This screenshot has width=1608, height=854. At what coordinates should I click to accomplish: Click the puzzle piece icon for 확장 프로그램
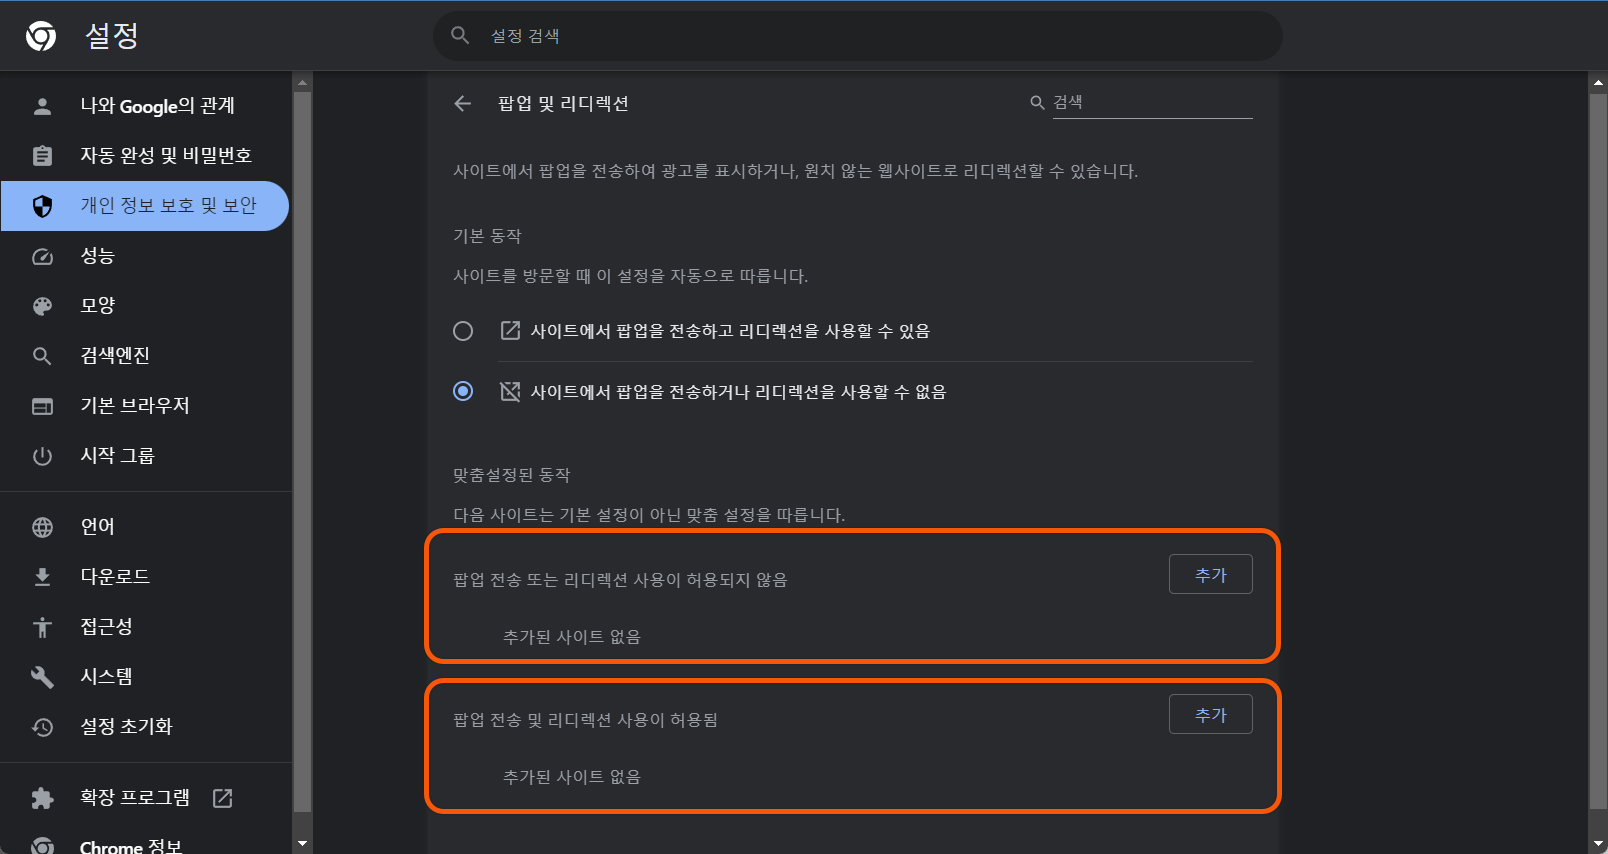click(42, 798)
